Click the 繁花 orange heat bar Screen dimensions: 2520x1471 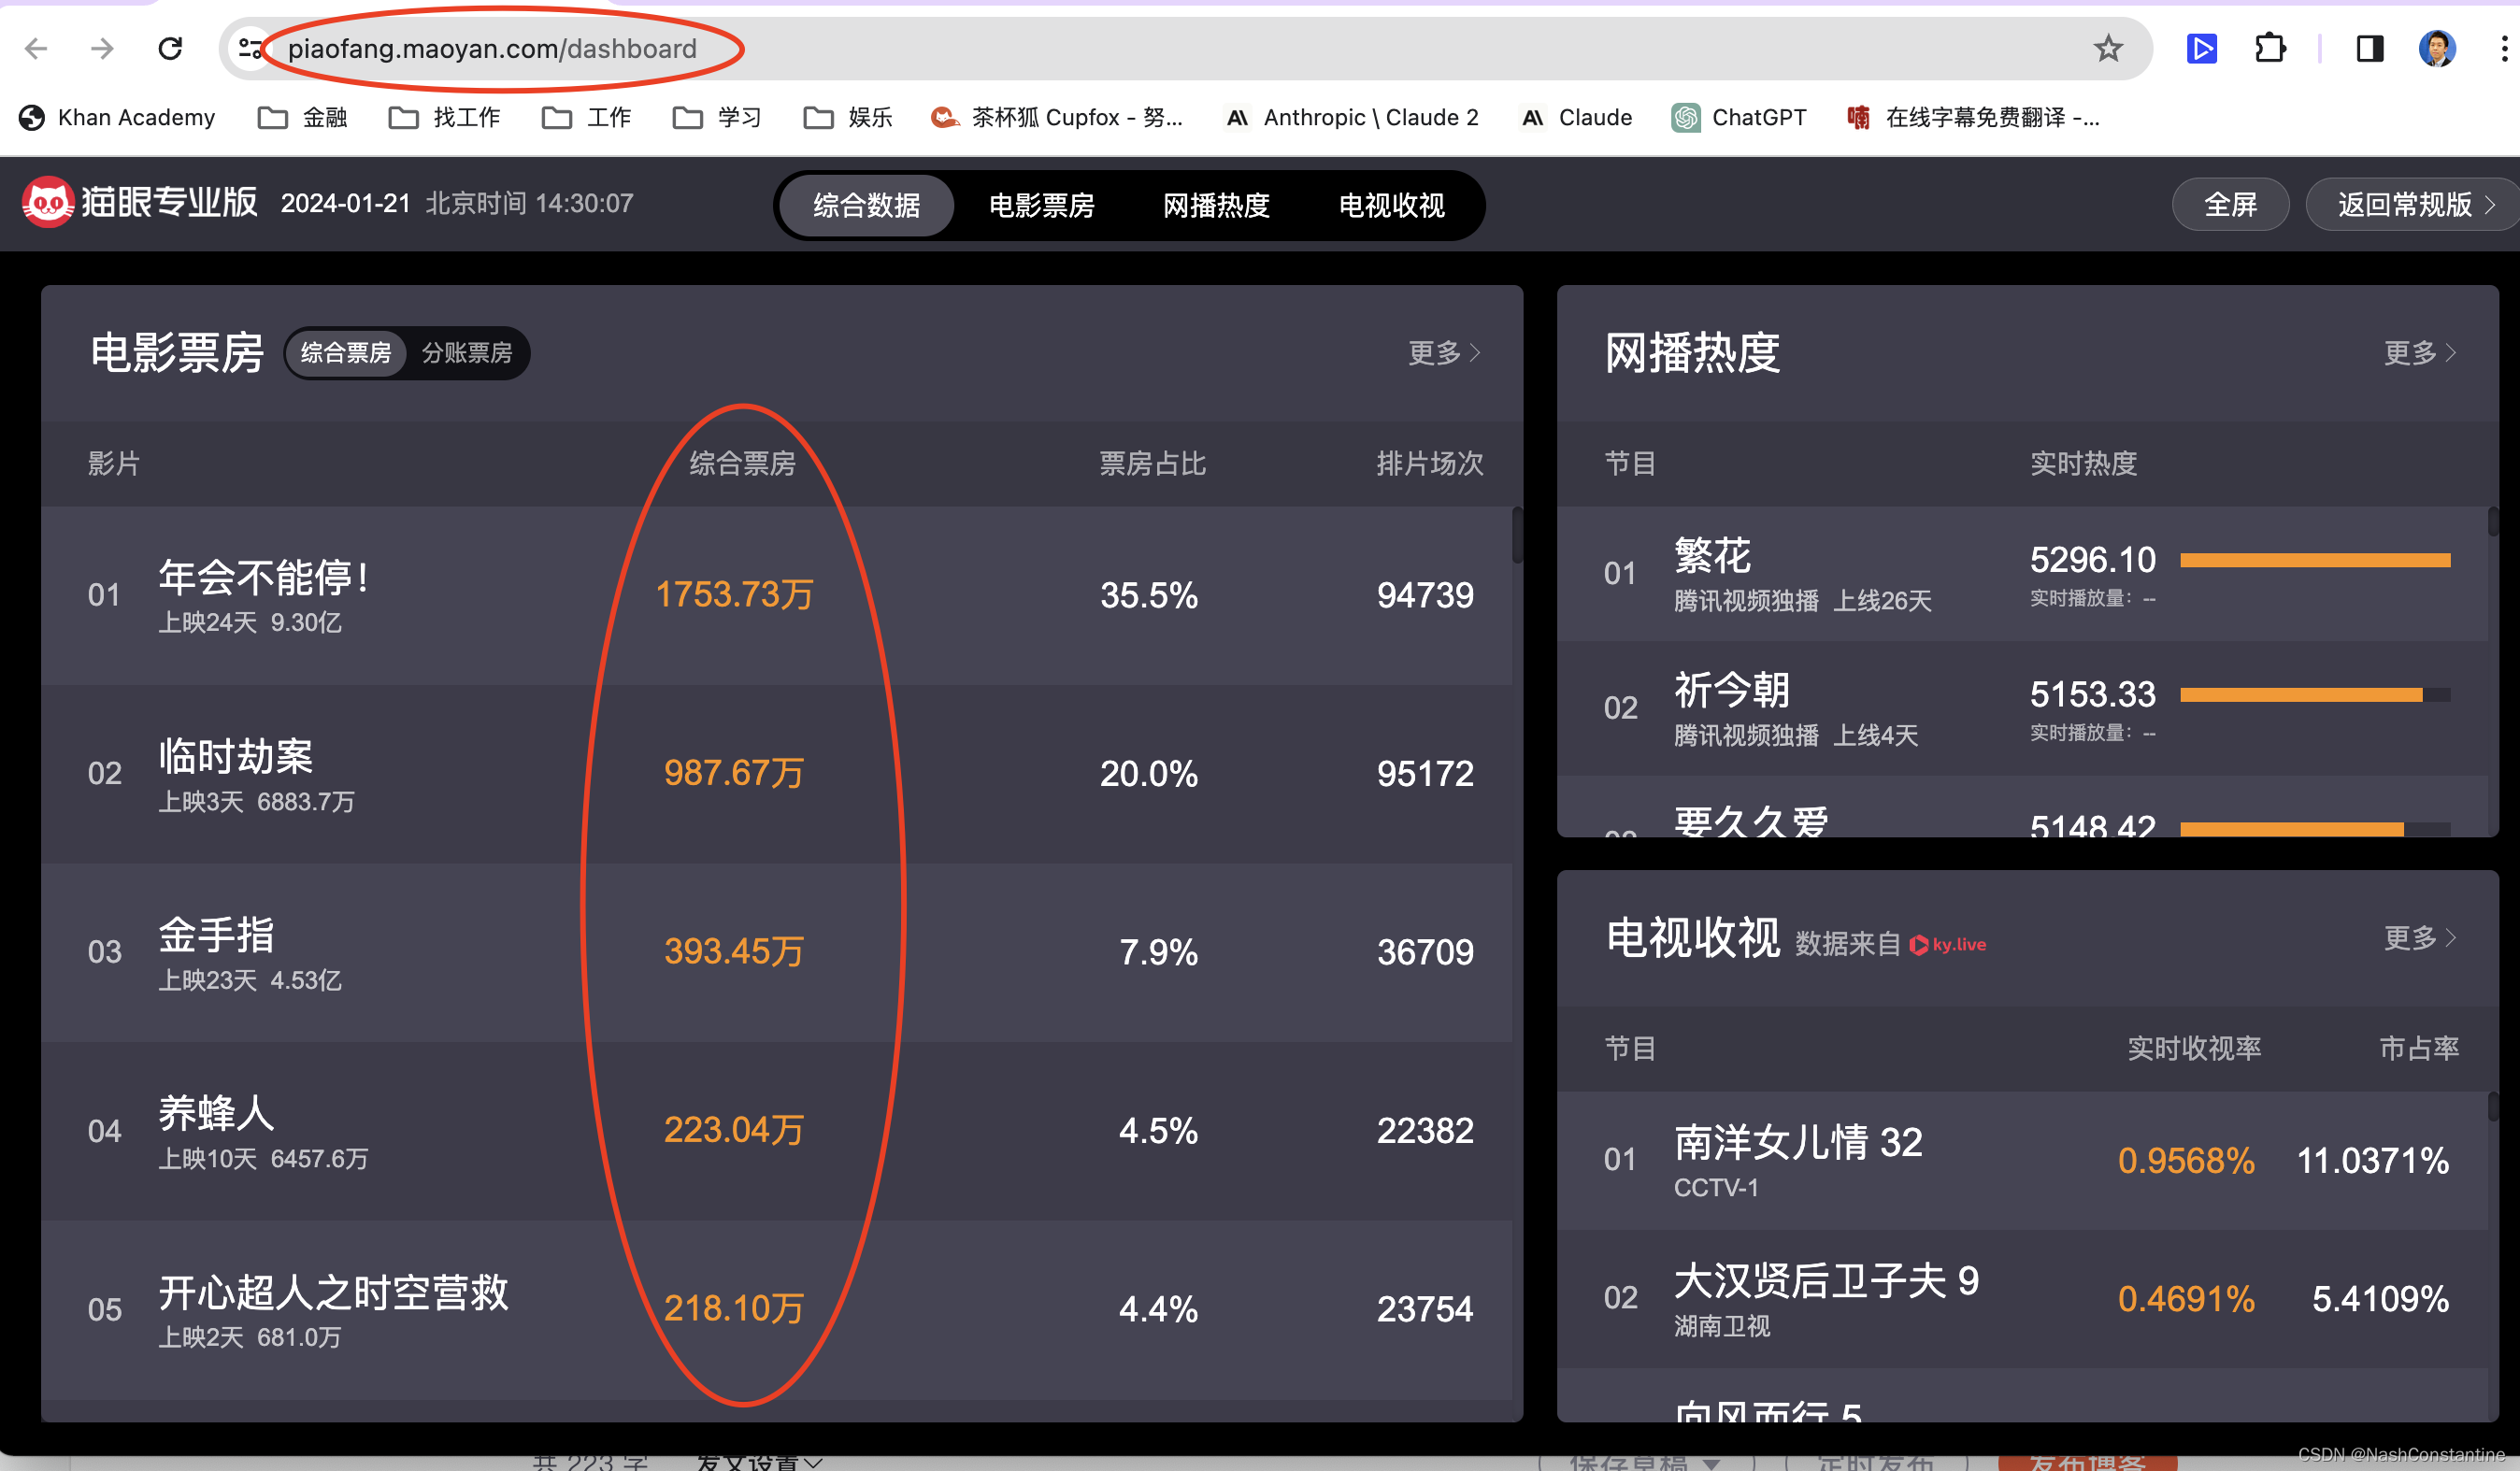pyautogui.click(x=2314, y=560)
